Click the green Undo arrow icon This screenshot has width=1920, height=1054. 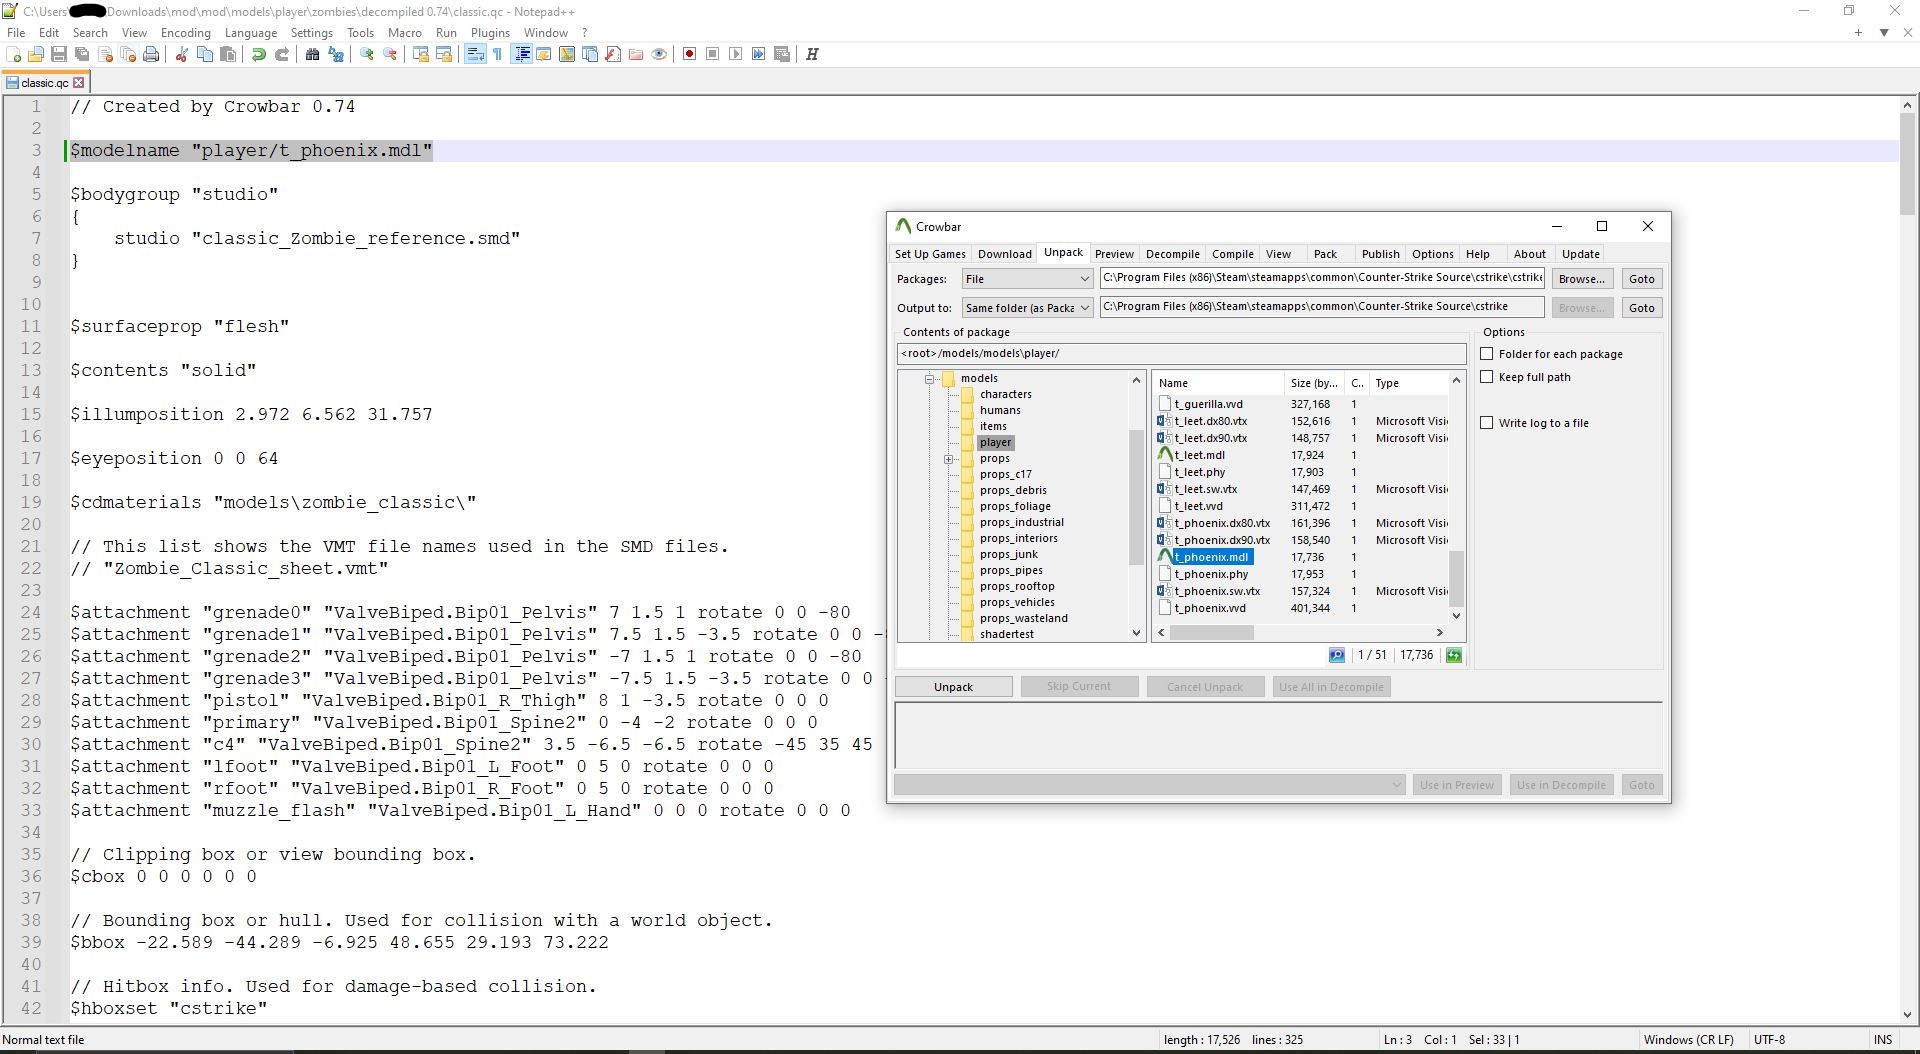pyautogui.click(x=259, y=54)
